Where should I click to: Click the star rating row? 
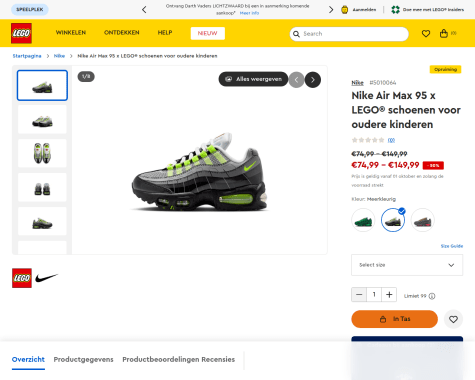(x=368, y=140)
